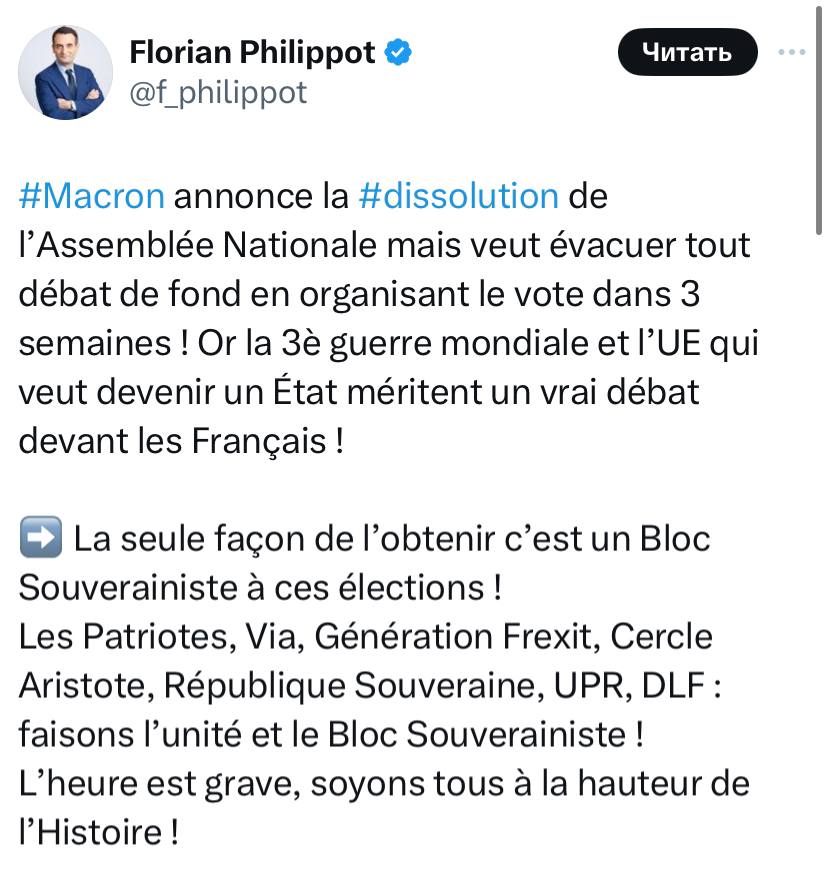828x887 pixels.
Task: Open the three-dot more options menu
Action: (x=791, y=52)
